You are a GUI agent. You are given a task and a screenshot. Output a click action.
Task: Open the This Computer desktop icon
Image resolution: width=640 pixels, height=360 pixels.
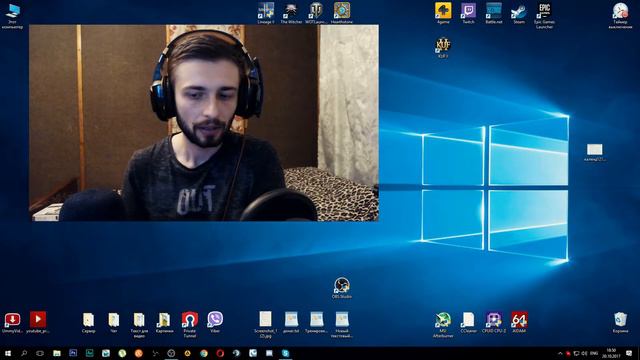(12, 16)
